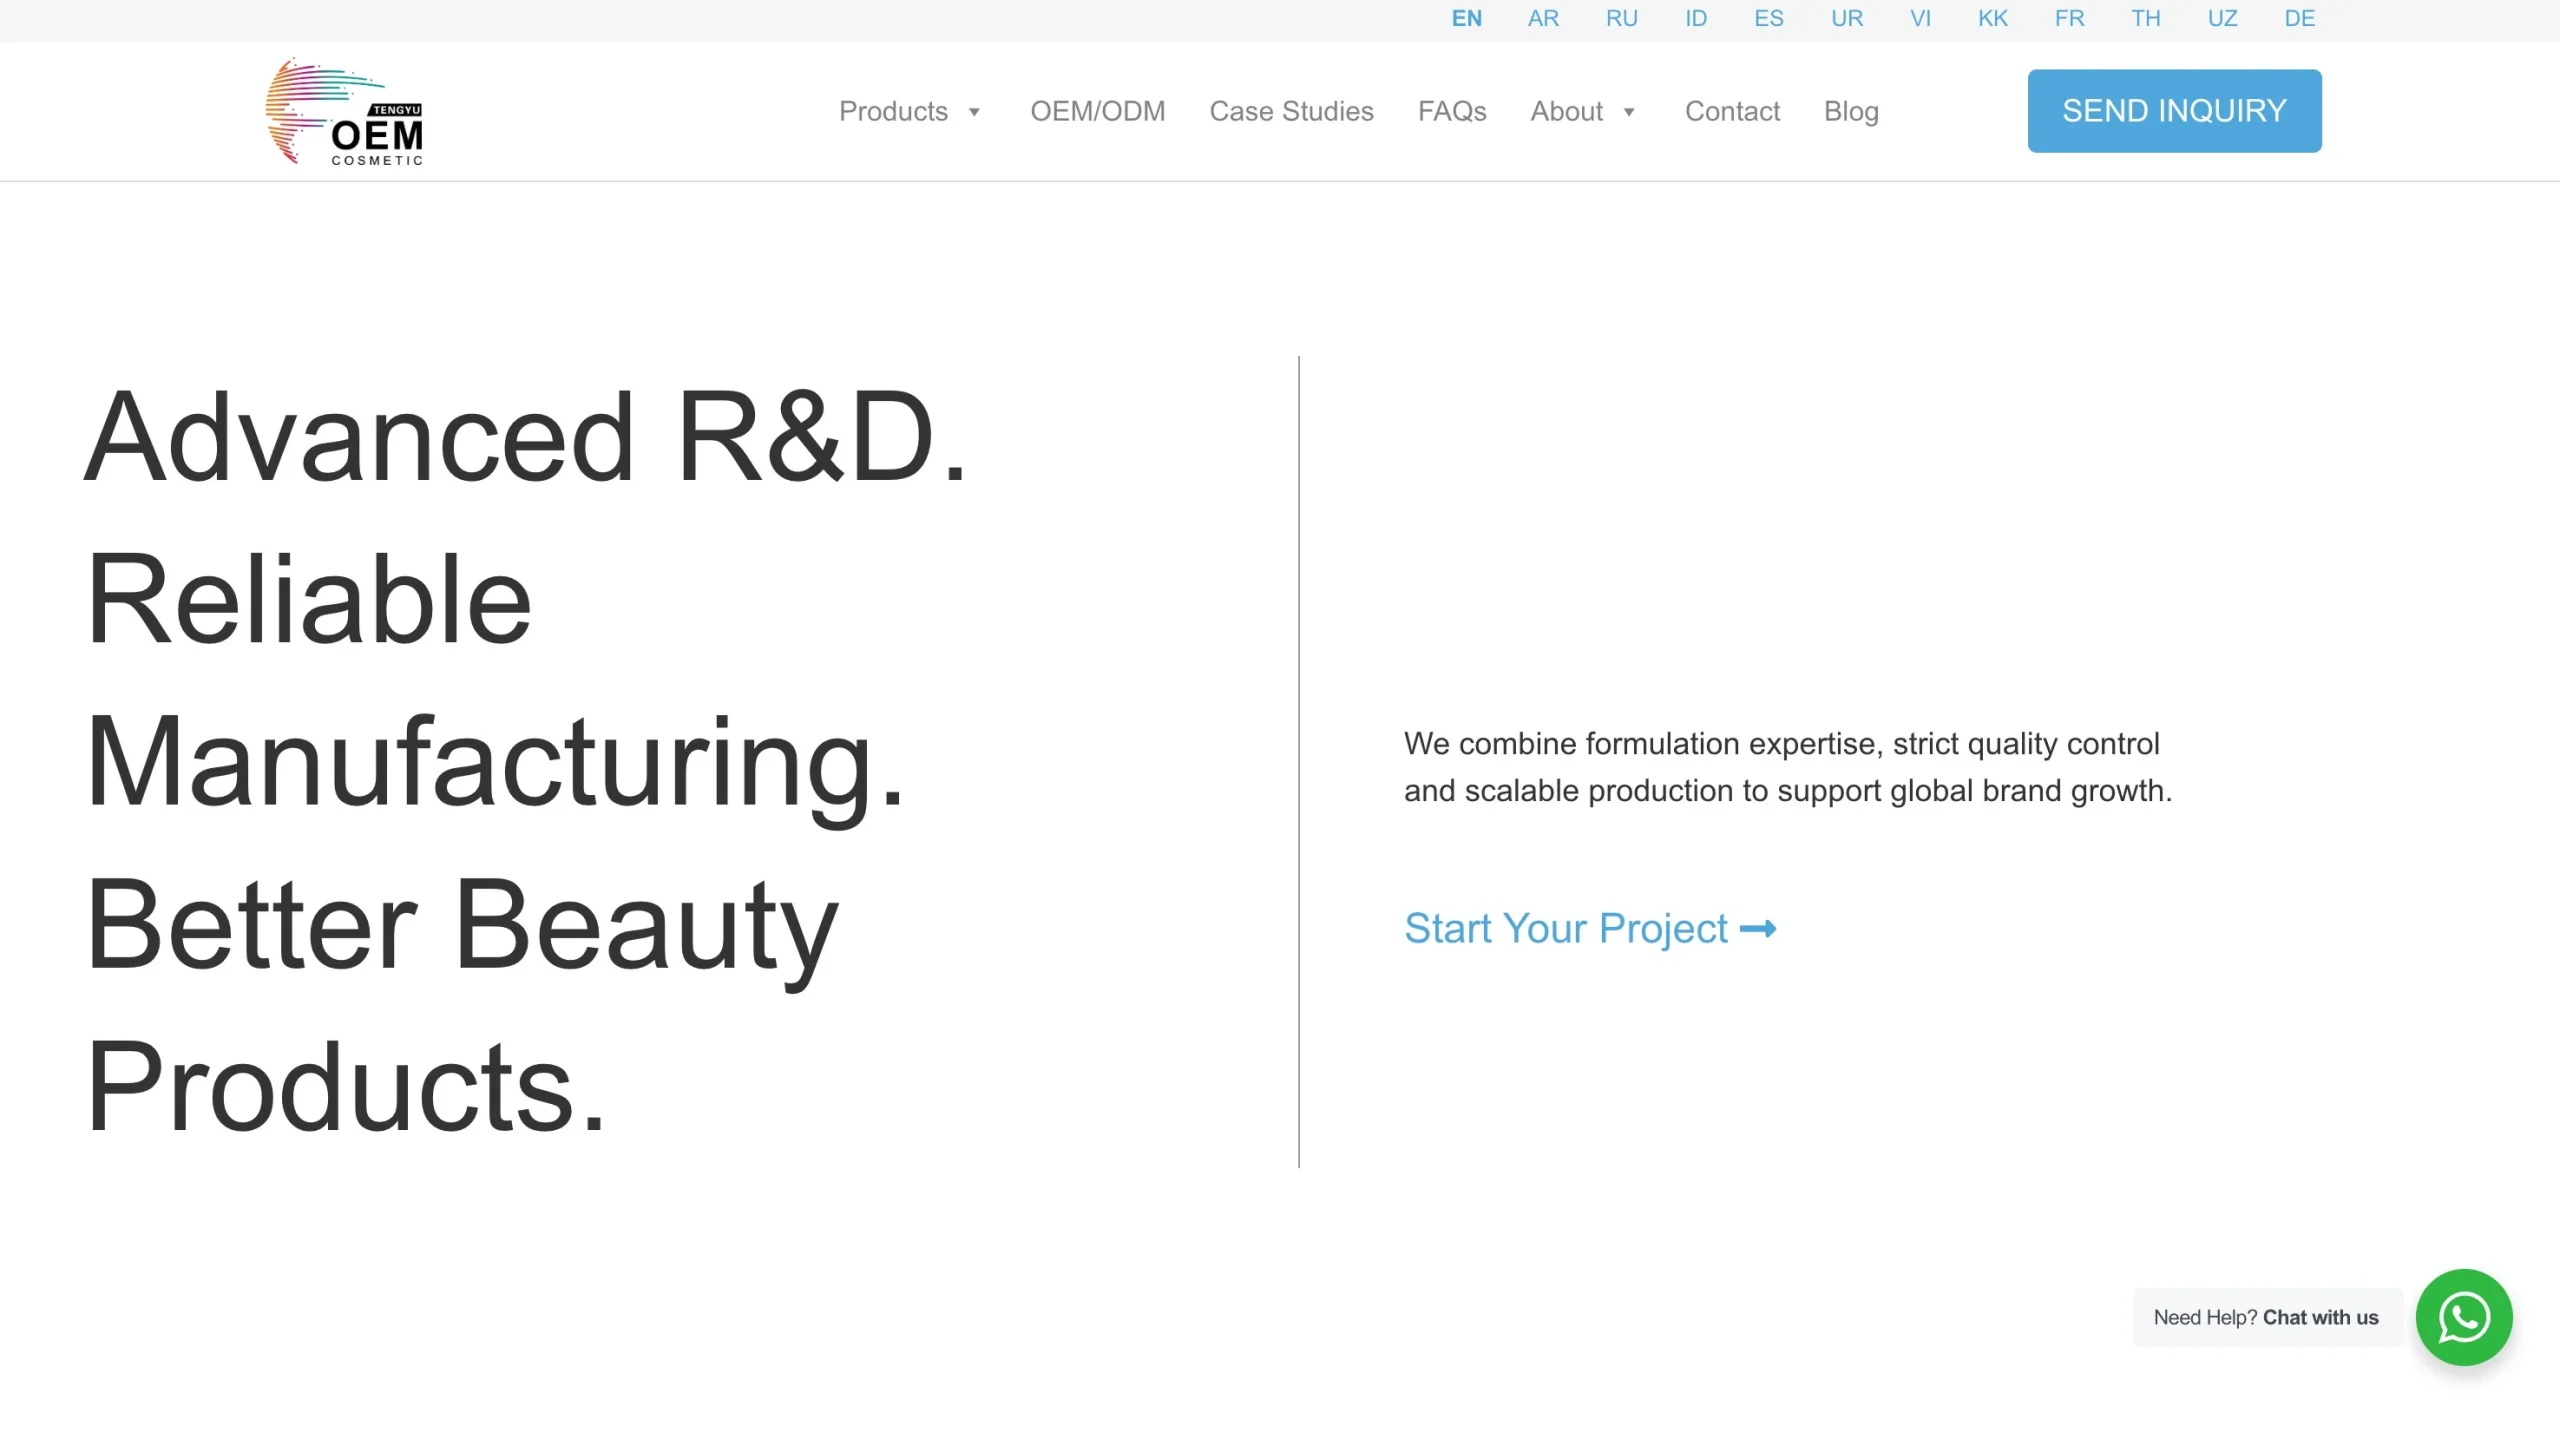Open the OEM/ODM page
The image size is (2560, 1439).
[x=1097, y=111]
